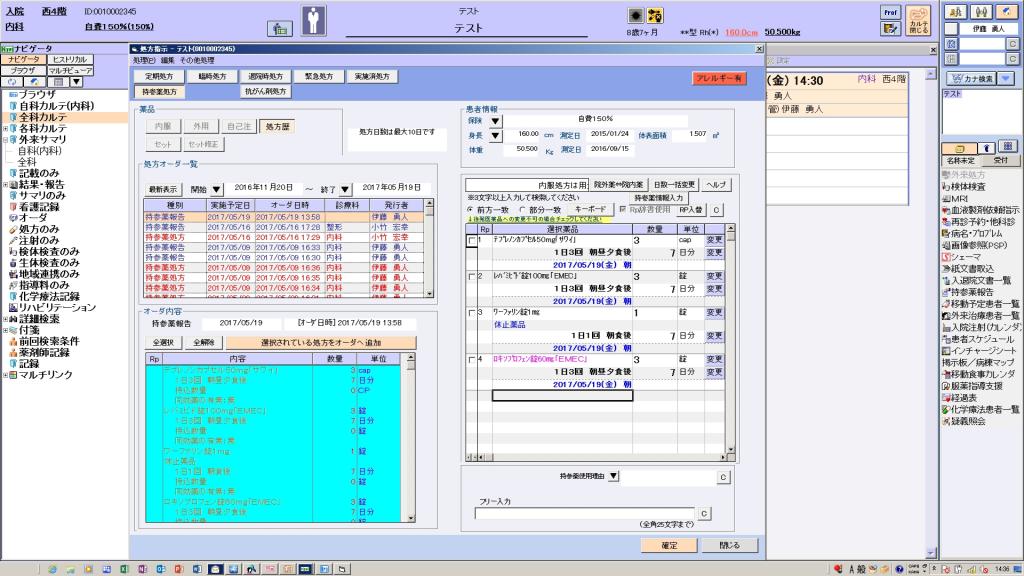Click the カナ検索 button

[970, 78]
